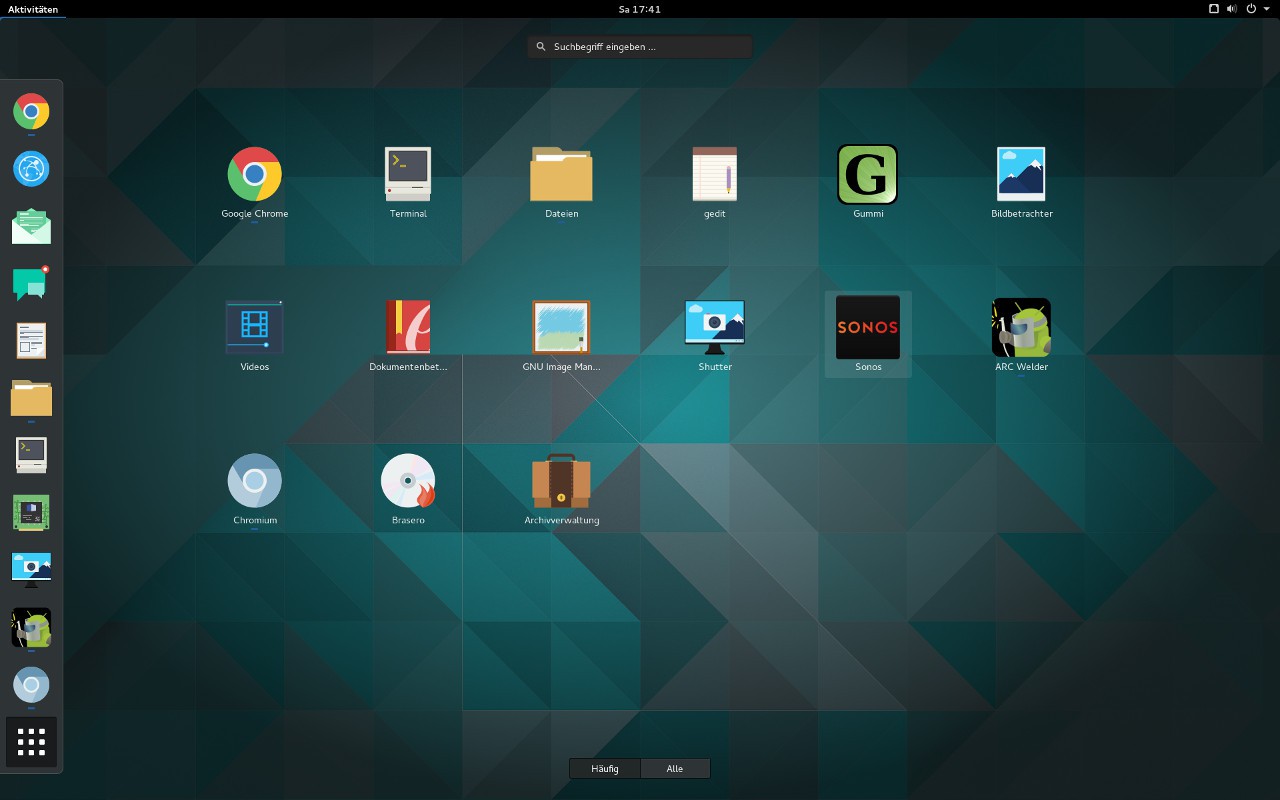Toggle the Show Applications grid button
1280x800 pixels.
pyautogui.click(x=31, y=742)
